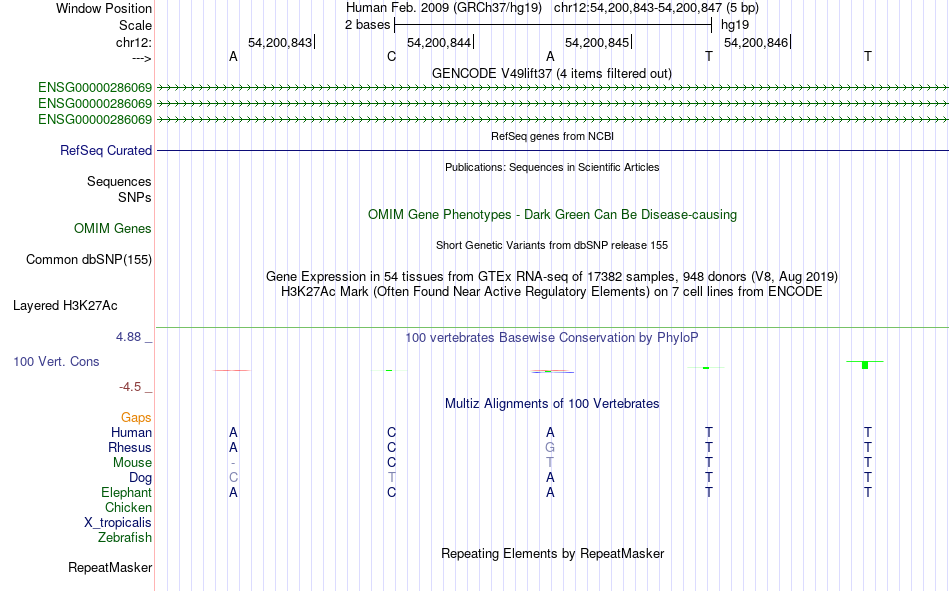This screenshot has width=950, height=591.
Task: Click the tall green PhyloP bar at last base
Action: tap(865, 365)
